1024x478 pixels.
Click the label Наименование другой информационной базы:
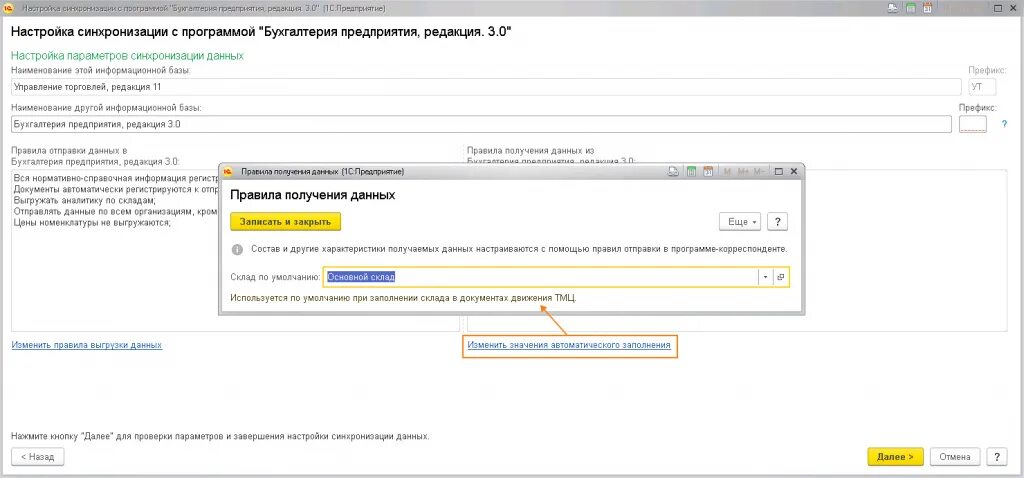click(x=106, y=107)
